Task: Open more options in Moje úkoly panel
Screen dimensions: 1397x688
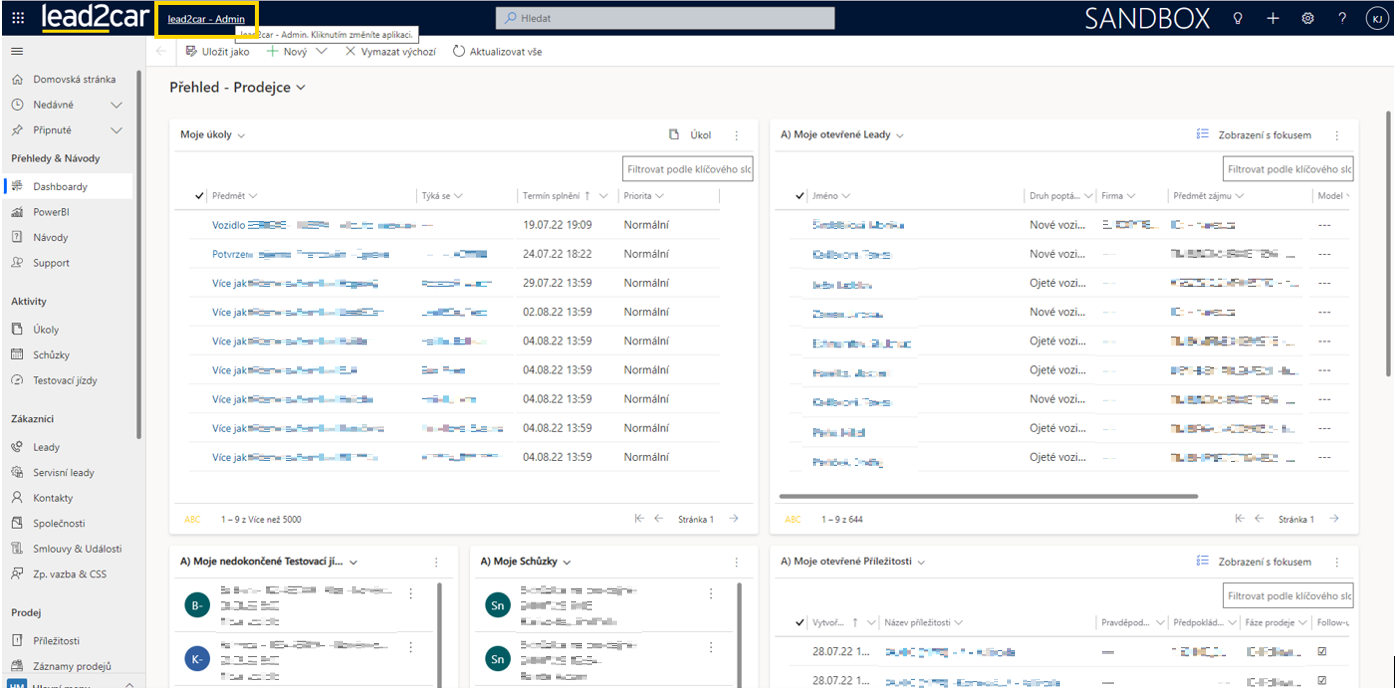Action: tap(737, 135)
